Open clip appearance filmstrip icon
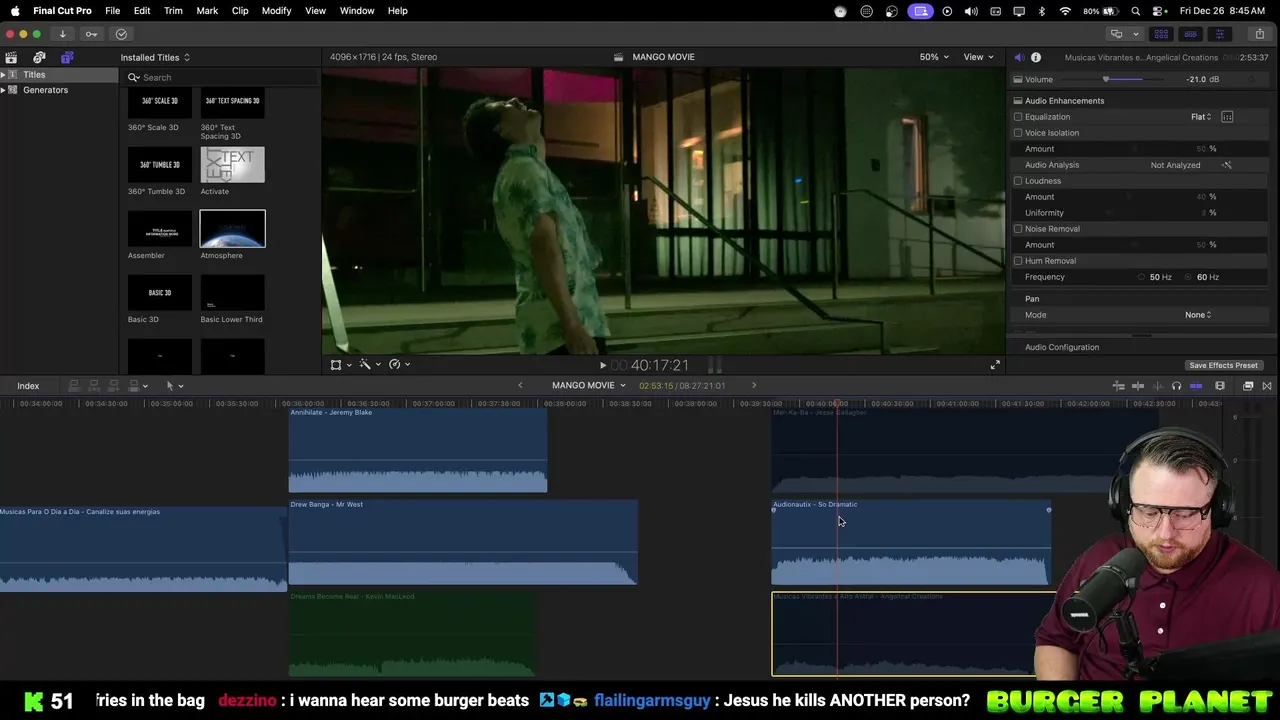1280x720 pixels. 1220,386
